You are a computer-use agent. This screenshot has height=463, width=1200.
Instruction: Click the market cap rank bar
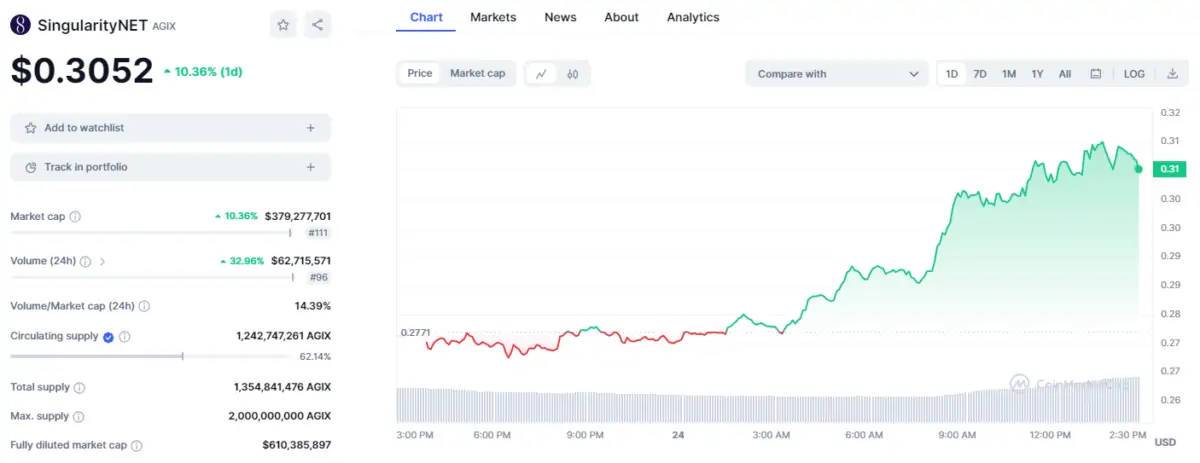point(153,233)
